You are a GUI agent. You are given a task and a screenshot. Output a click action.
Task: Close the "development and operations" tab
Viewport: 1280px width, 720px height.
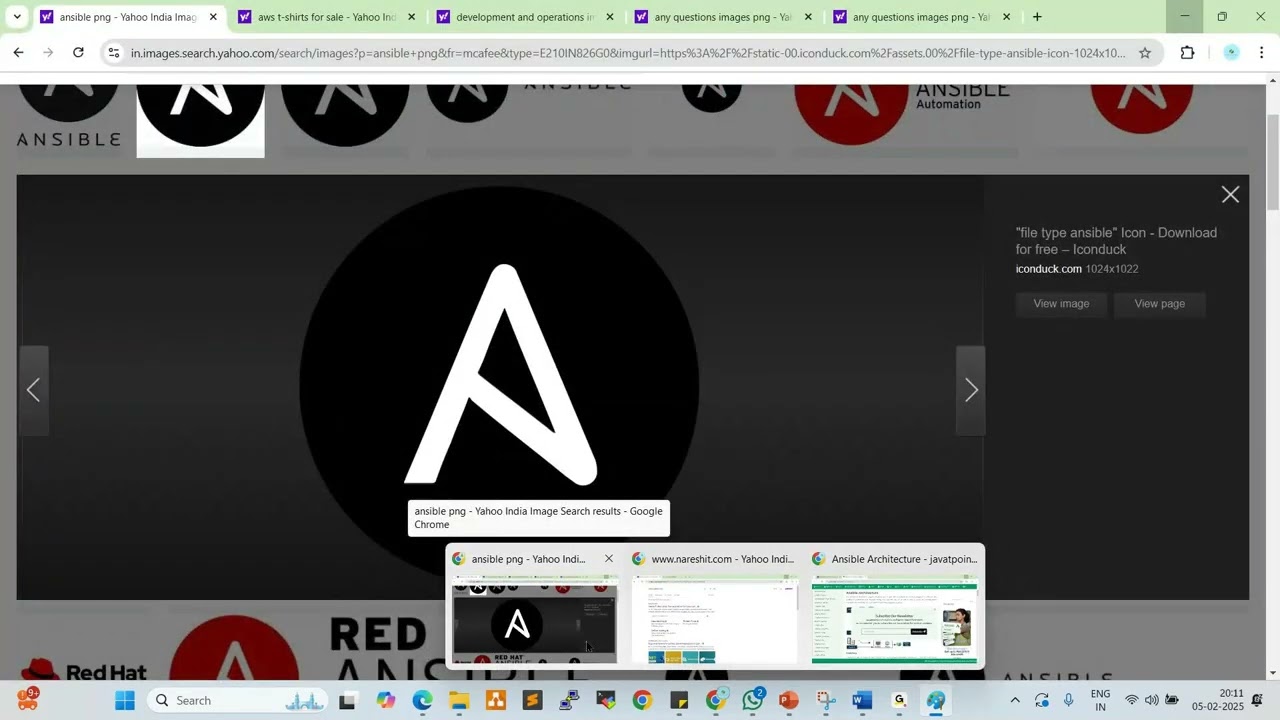[610, 17]
